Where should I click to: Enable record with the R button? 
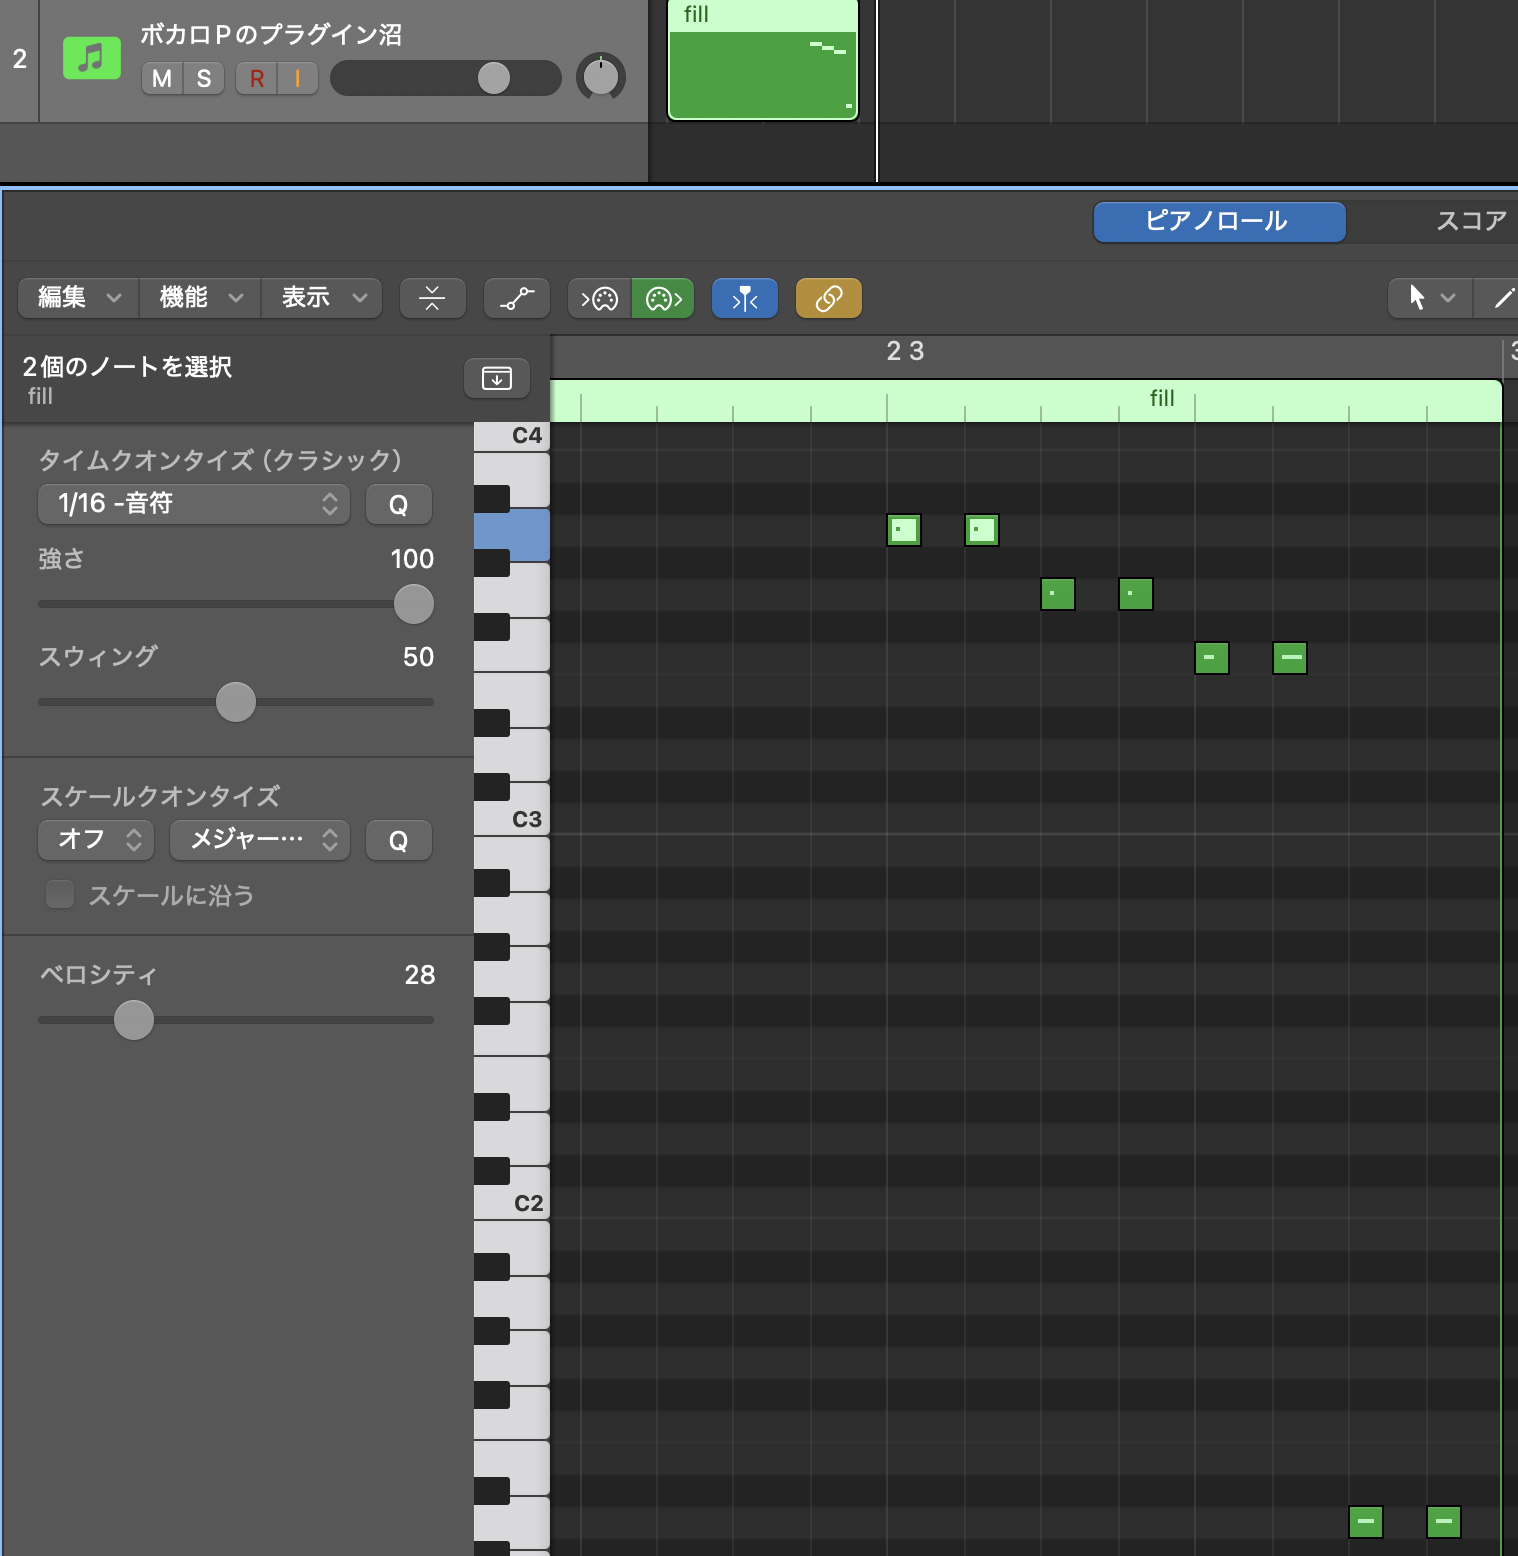pos(257,78)
